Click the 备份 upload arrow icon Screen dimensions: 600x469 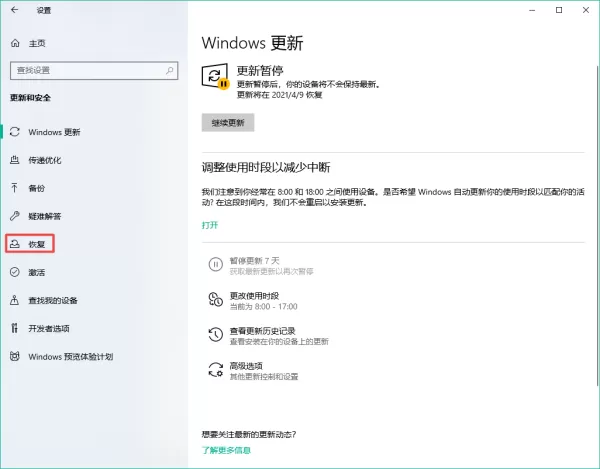click(15, 188)
